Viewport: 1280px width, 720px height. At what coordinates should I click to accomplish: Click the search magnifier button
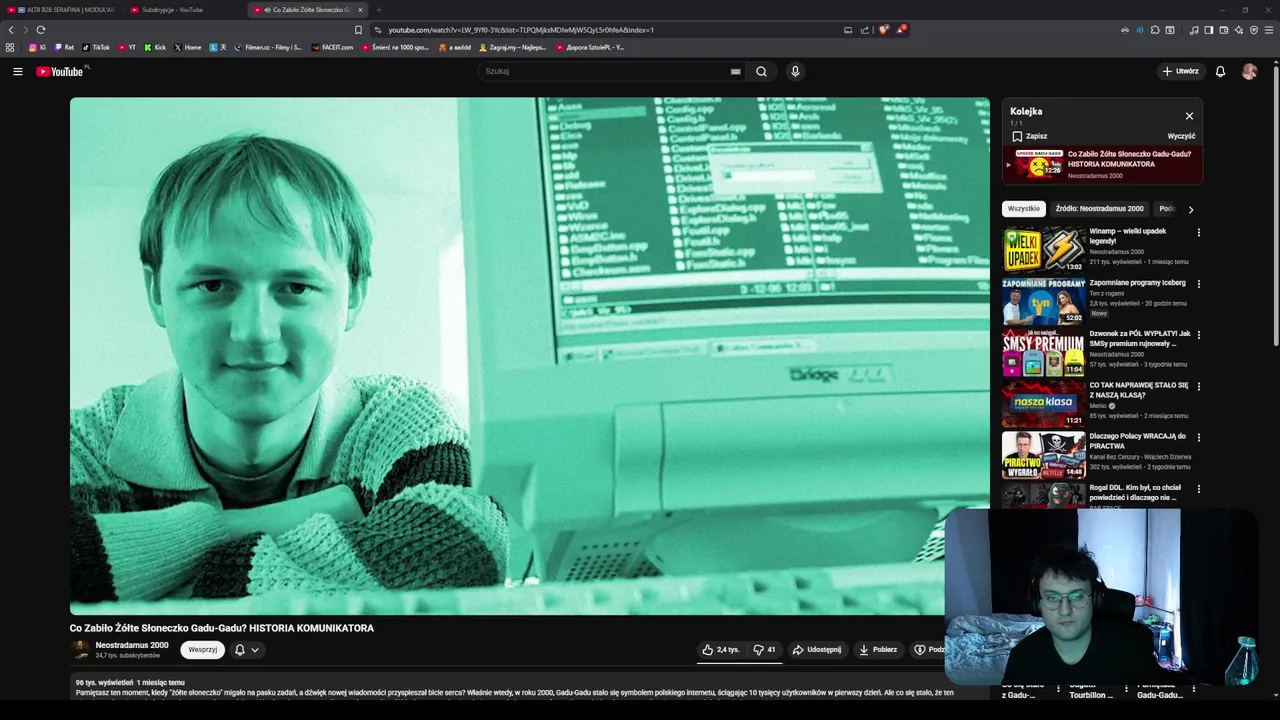[761, 71]
